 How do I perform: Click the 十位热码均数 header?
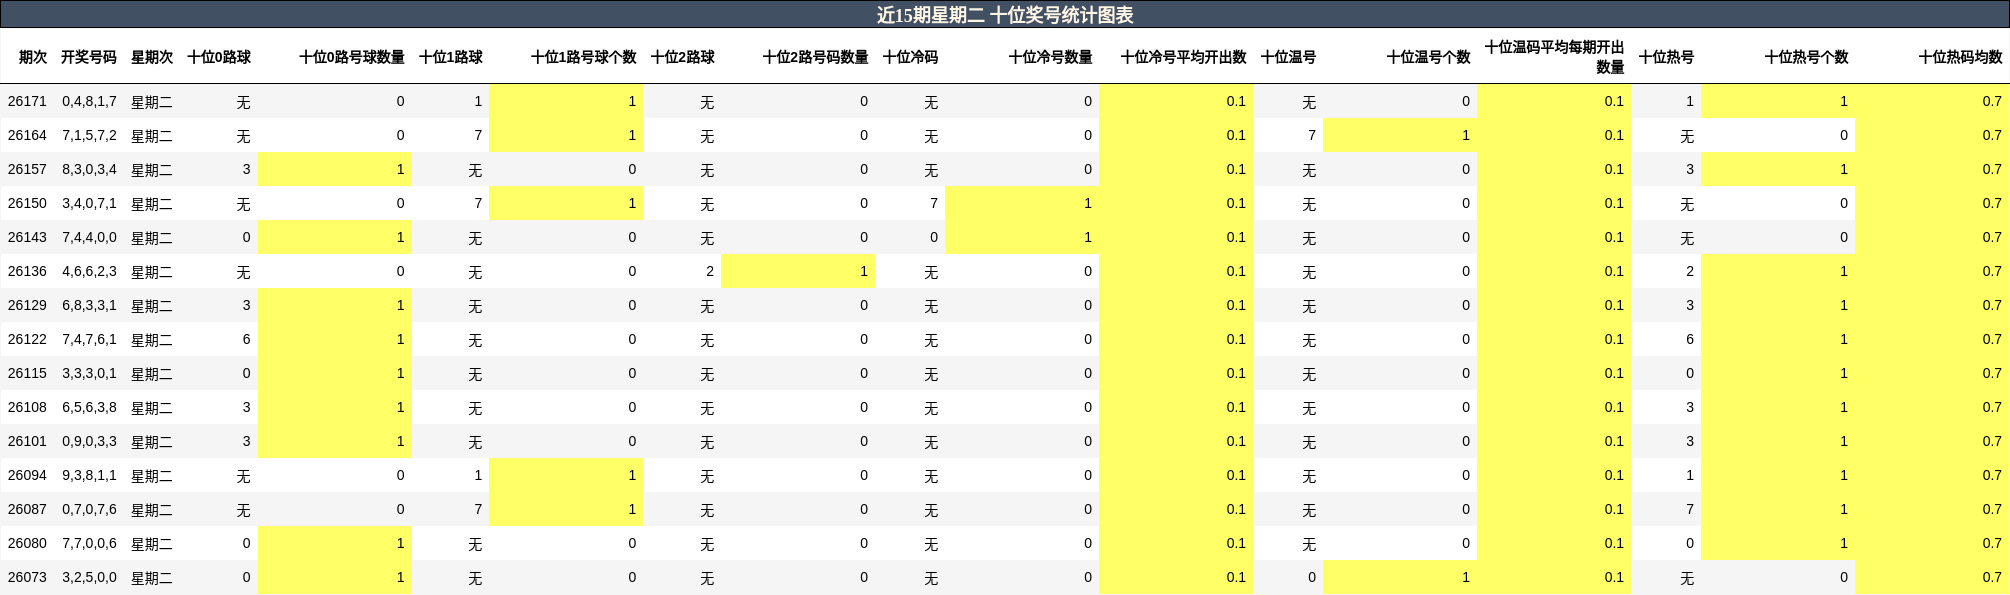1961,57
